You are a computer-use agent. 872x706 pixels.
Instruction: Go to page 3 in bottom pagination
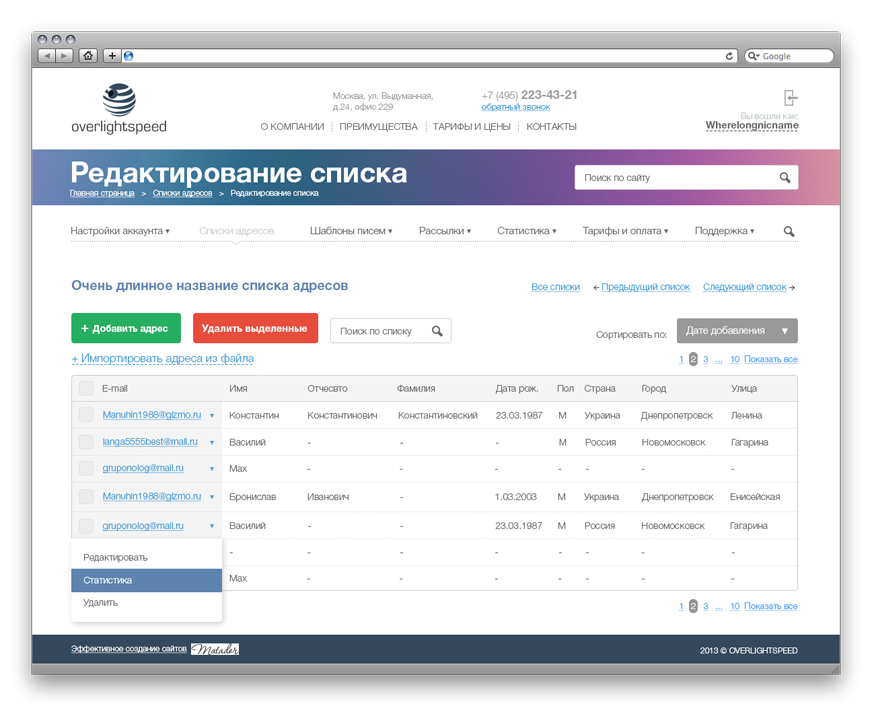click(706, 606)
